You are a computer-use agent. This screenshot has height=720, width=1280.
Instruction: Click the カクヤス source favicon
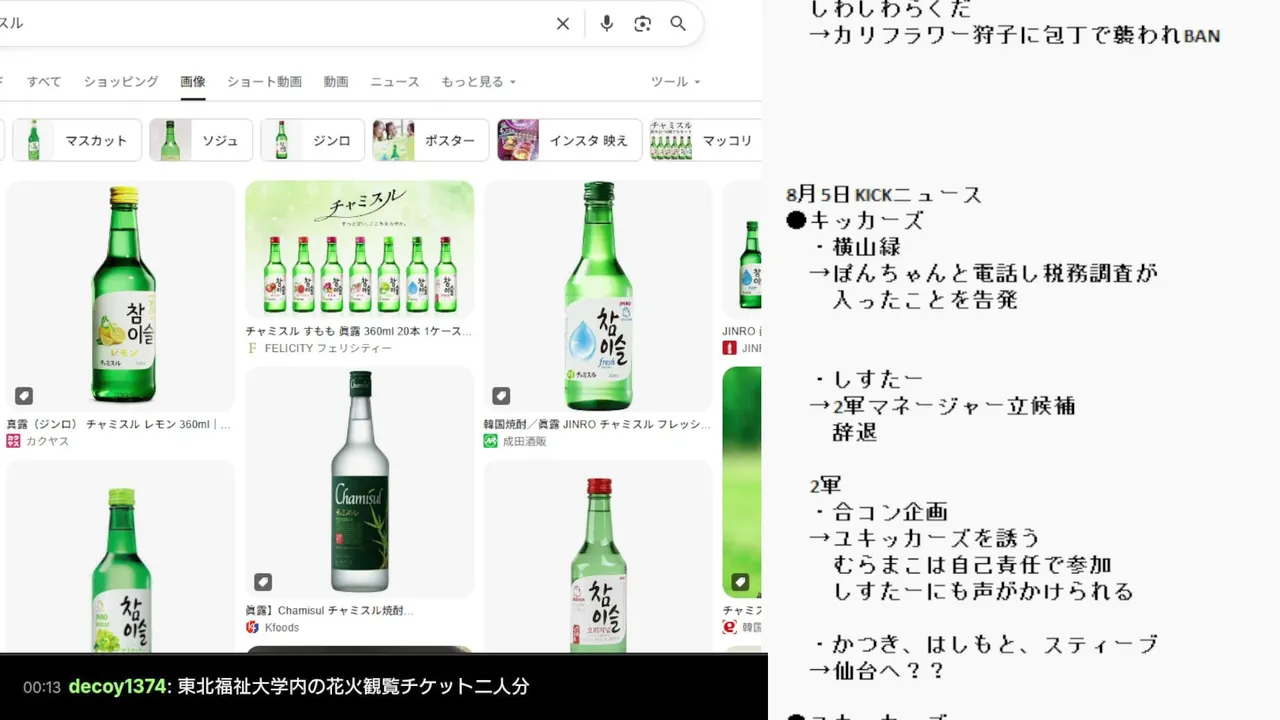tap(13, 441)
